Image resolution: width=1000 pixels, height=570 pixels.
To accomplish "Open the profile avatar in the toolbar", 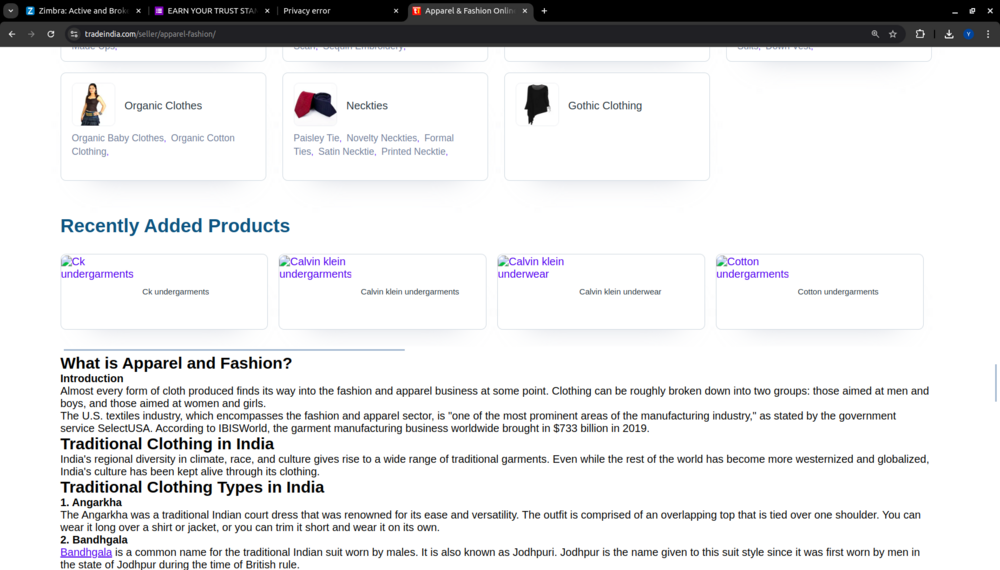I will point(968,34).
